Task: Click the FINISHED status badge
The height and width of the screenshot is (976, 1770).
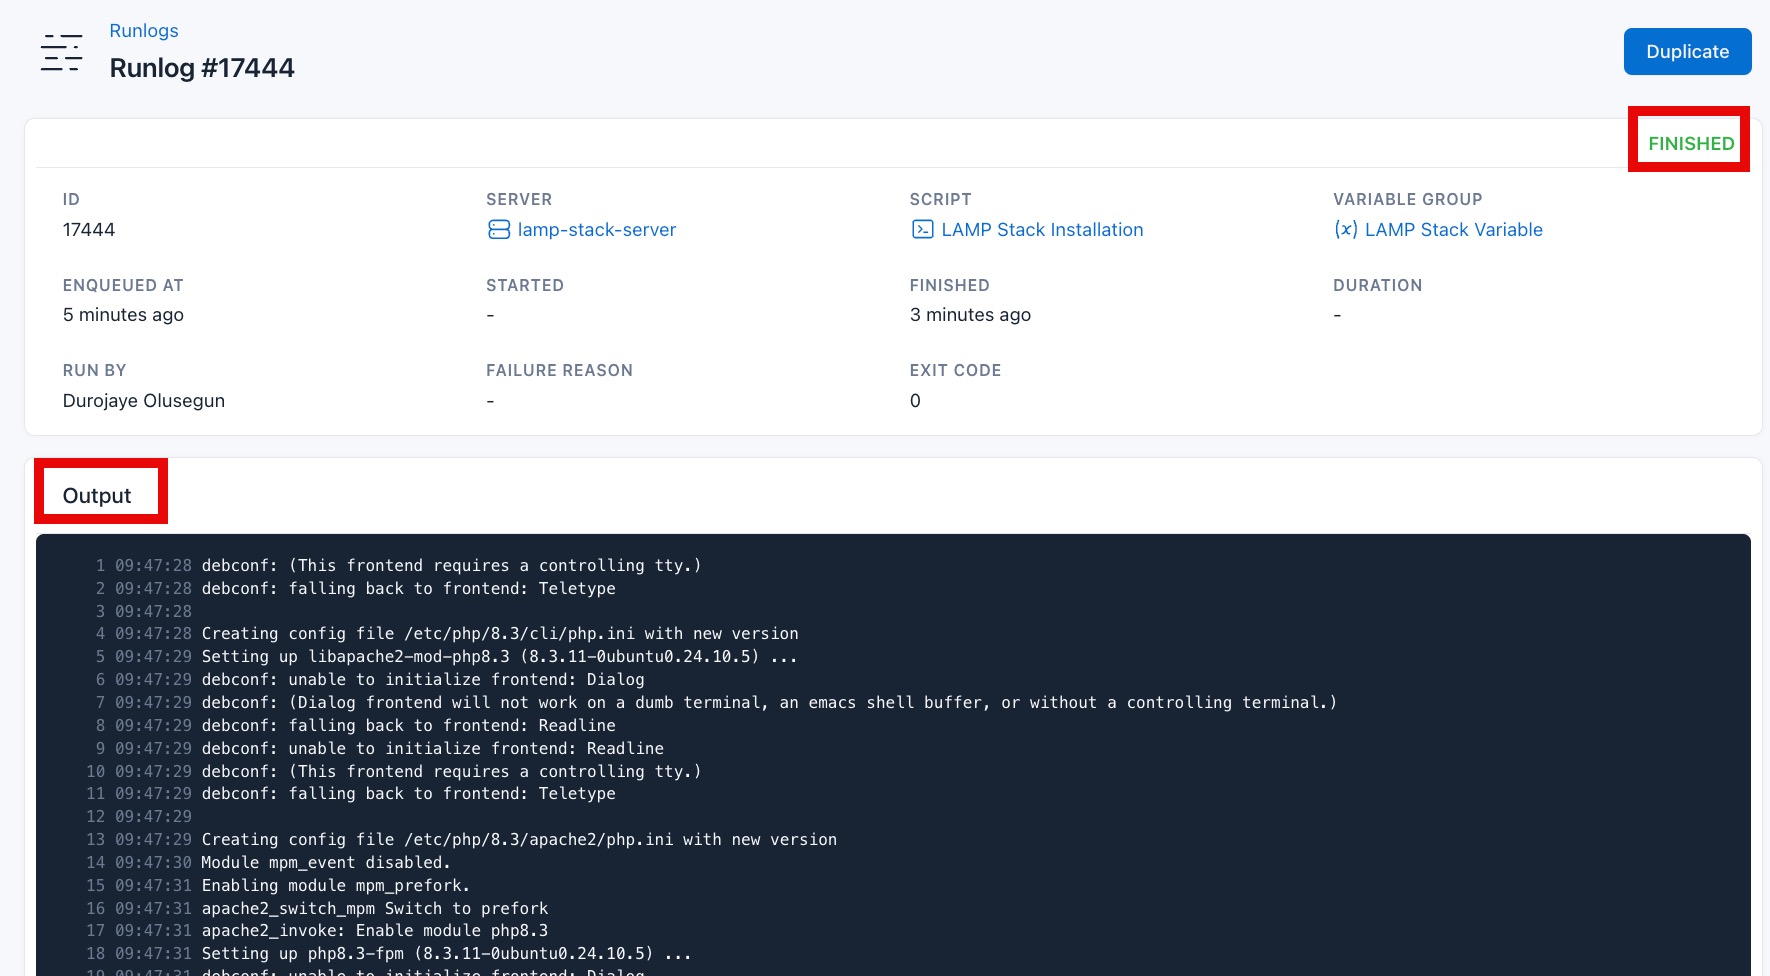Action: 1690,142
